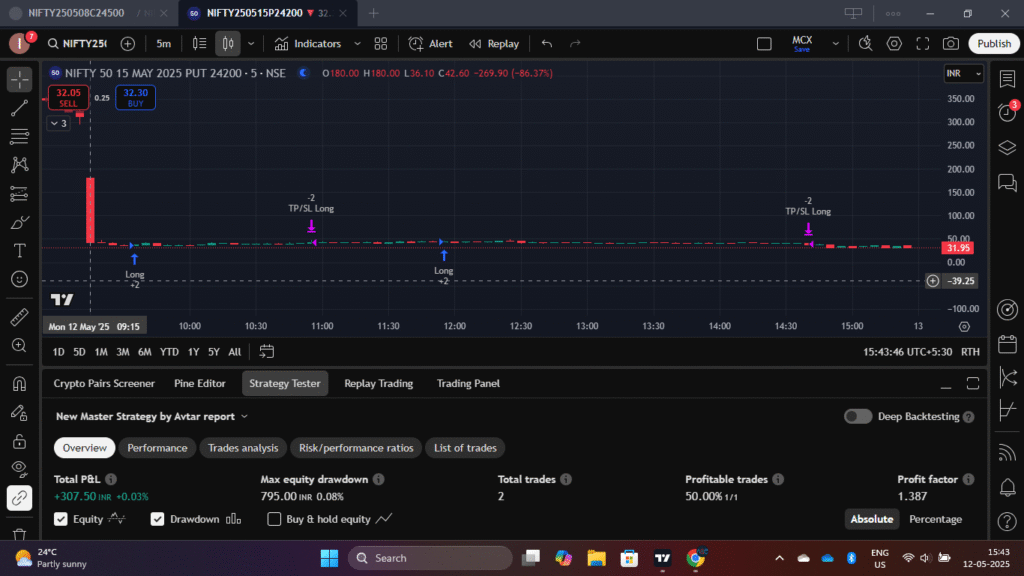Start bar Replay mode

pos(494,44)
